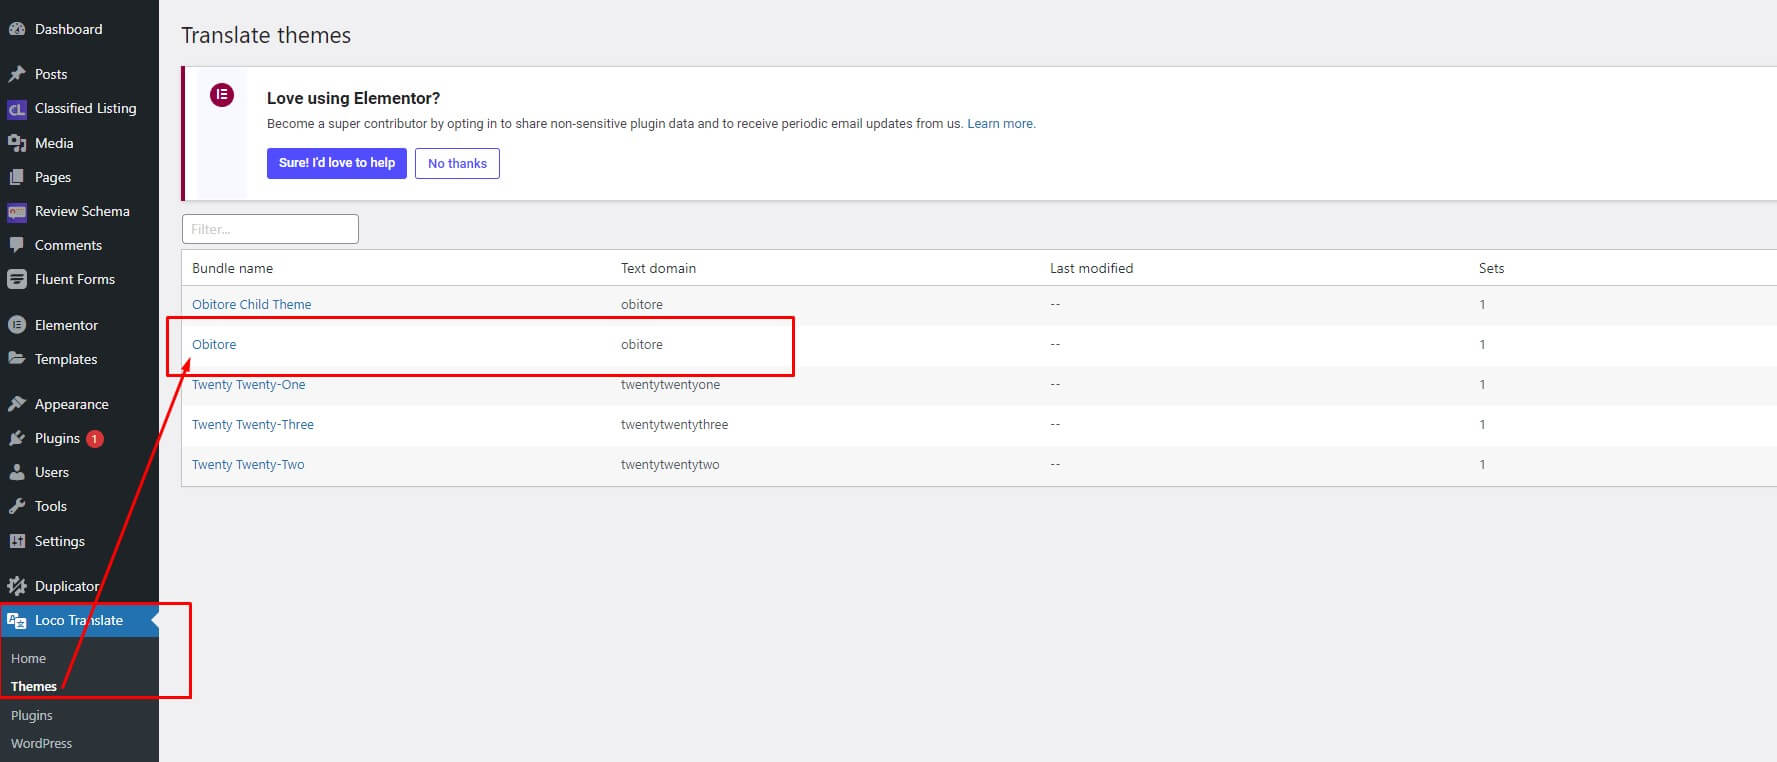Click the Last modified column header

[x=1091, y=268]
